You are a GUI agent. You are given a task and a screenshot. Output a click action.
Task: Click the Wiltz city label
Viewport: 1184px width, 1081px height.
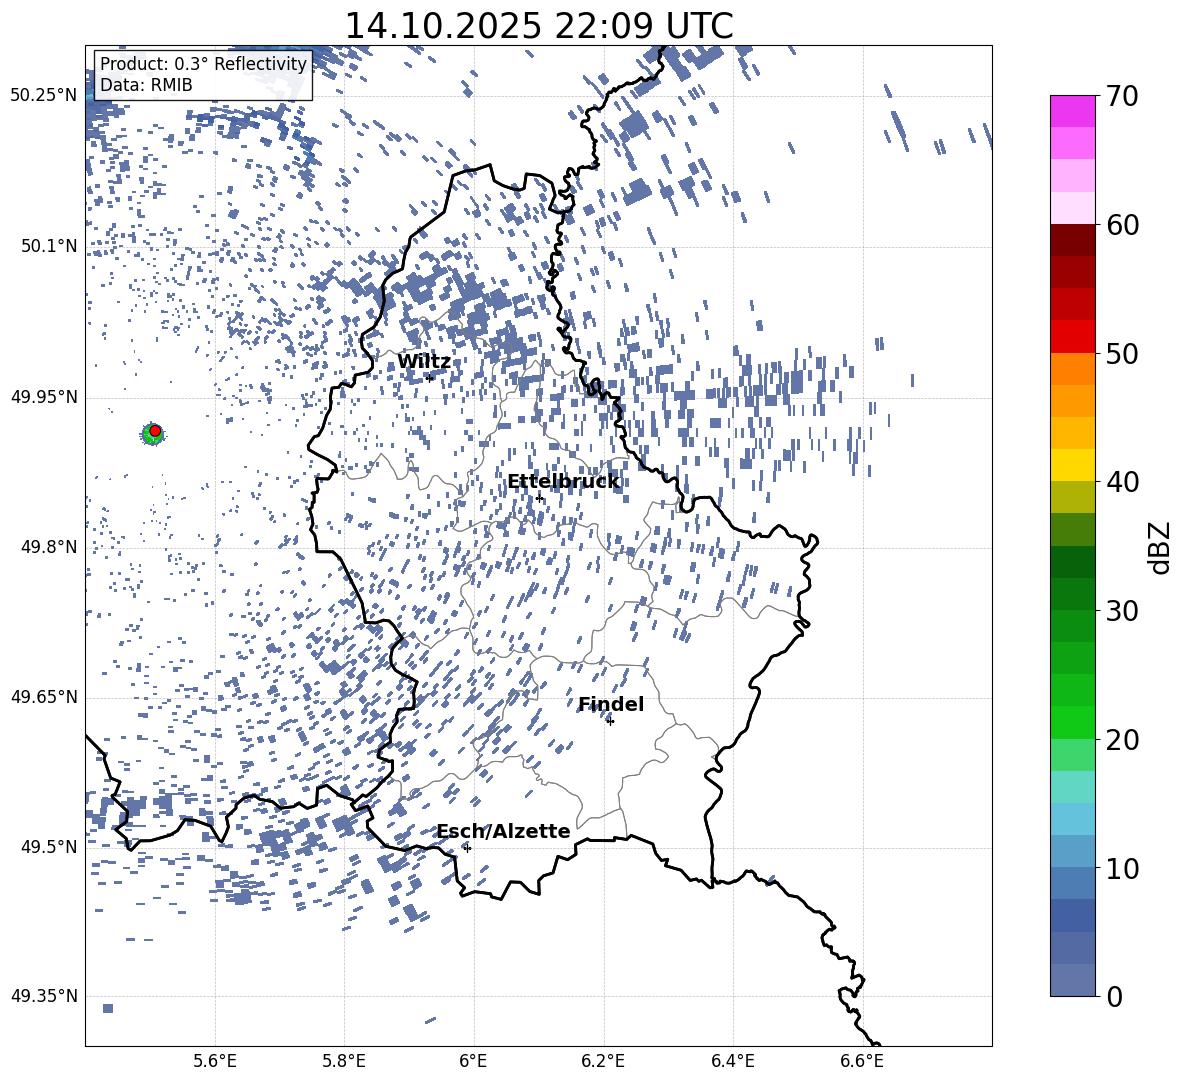(424, 362)
